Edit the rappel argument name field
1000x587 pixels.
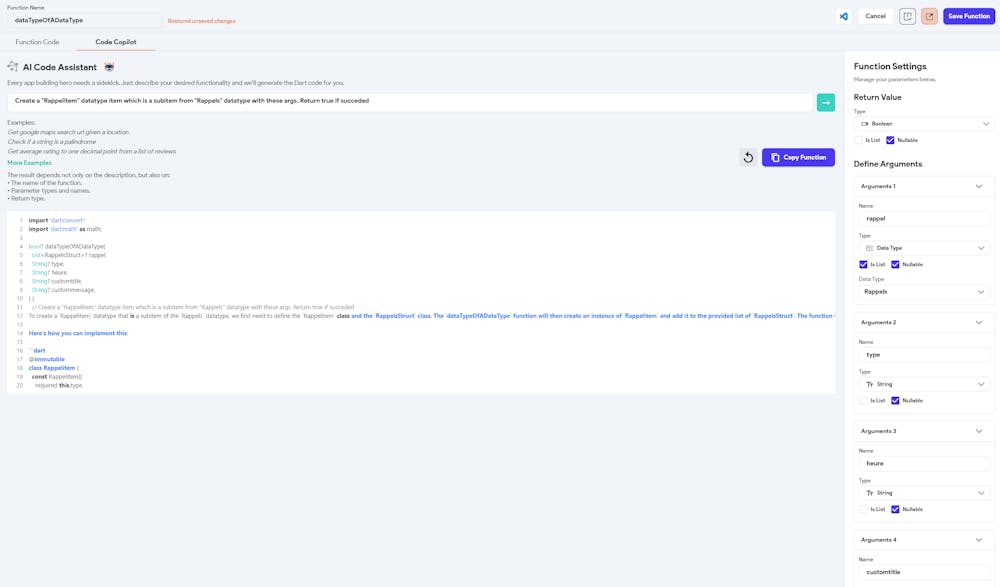924,219
